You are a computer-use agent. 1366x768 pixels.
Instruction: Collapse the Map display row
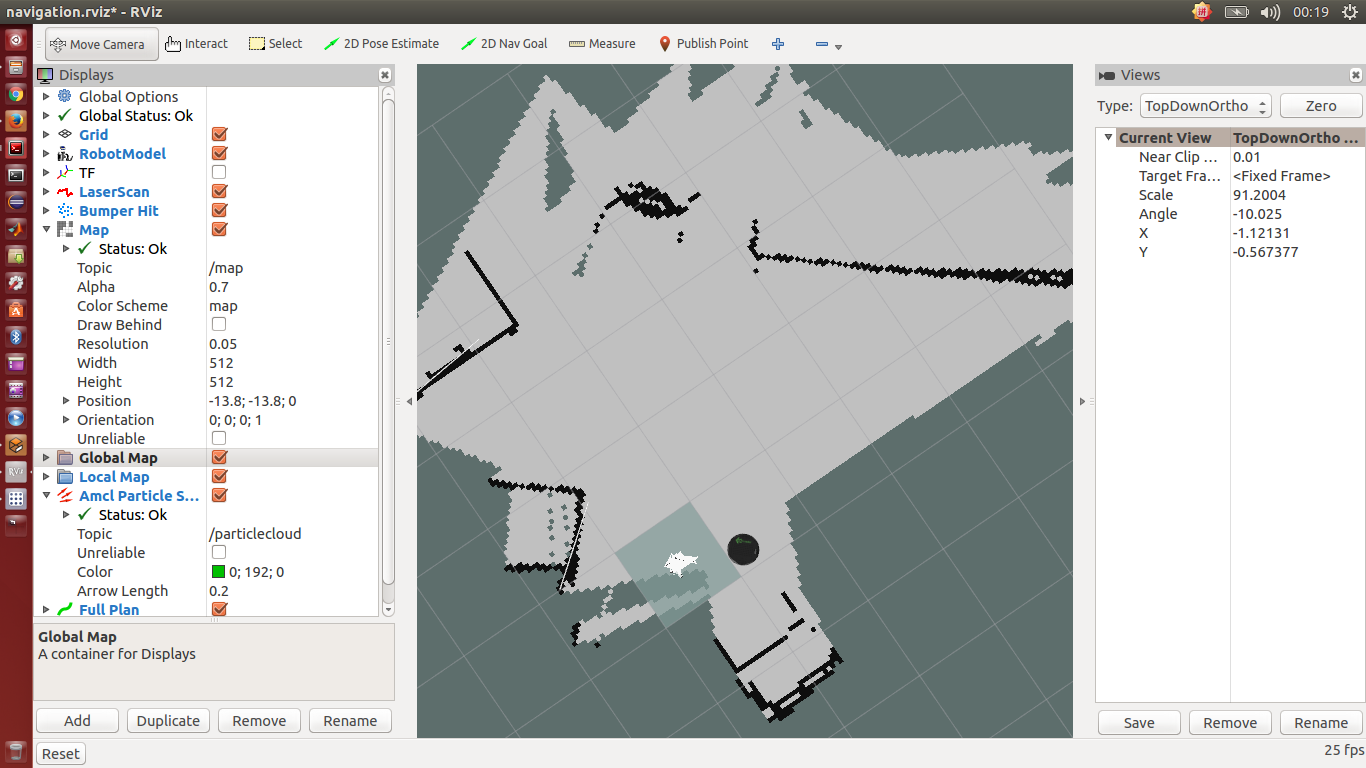pos(45,229)
